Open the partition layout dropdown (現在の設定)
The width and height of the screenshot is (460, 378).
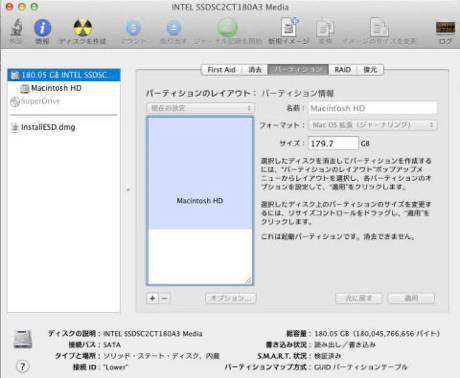coord(200,108)
